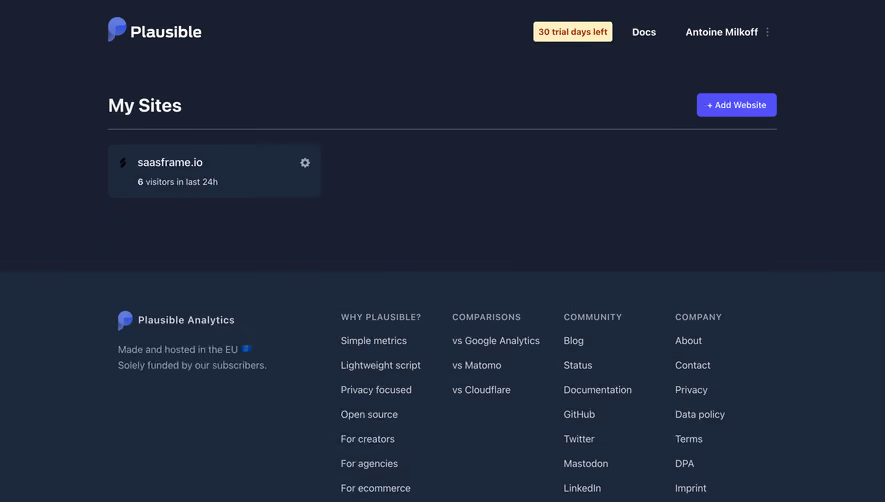
Task: Open the Open source footer link
Action: 369,414
